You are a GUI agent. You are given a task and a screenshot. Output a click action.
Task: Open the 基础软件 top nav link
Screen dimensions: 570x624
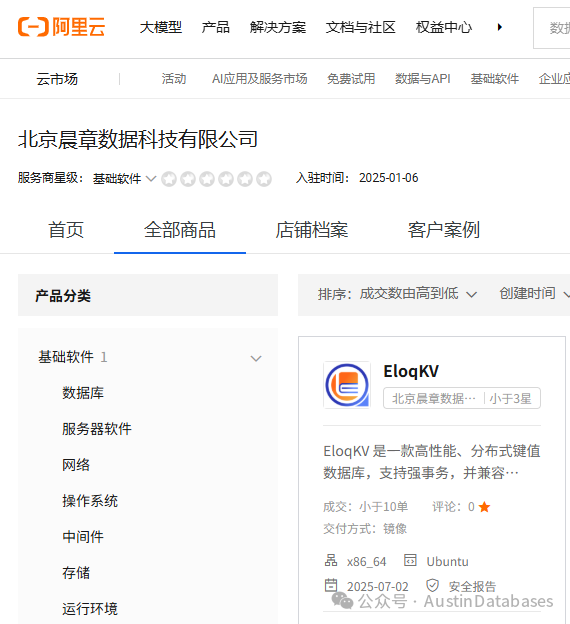[x=494, y=79]
